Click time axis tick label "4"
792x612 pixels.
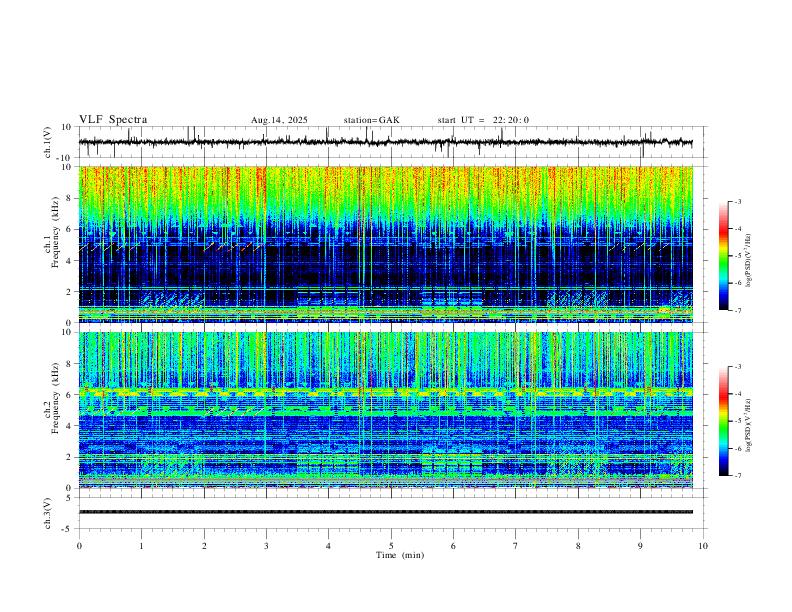[x=328, y=546]
